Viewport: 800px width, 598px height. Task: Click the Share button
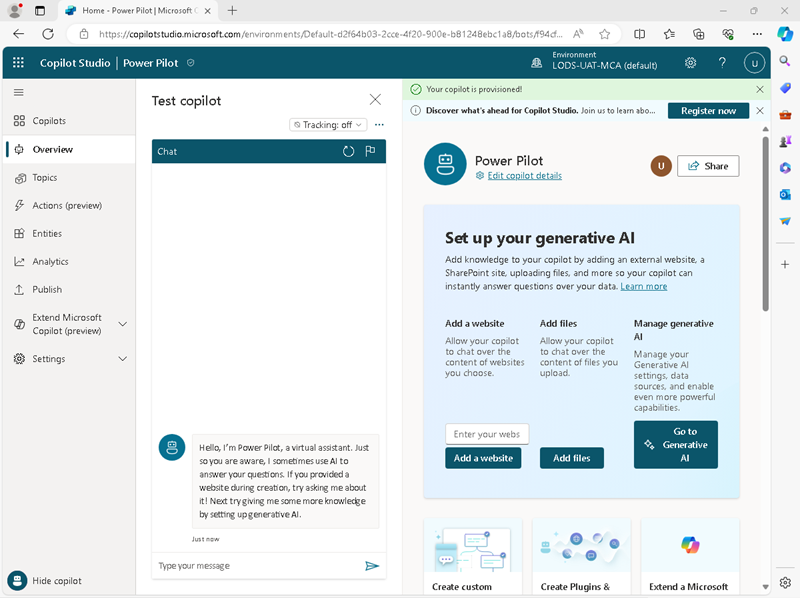[708, 166]
